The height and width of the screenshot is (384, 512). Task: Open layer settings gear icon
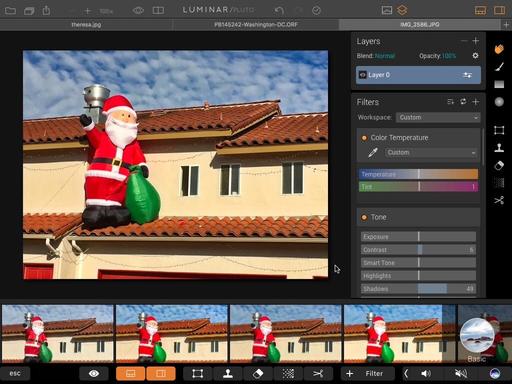pos(475,56)
